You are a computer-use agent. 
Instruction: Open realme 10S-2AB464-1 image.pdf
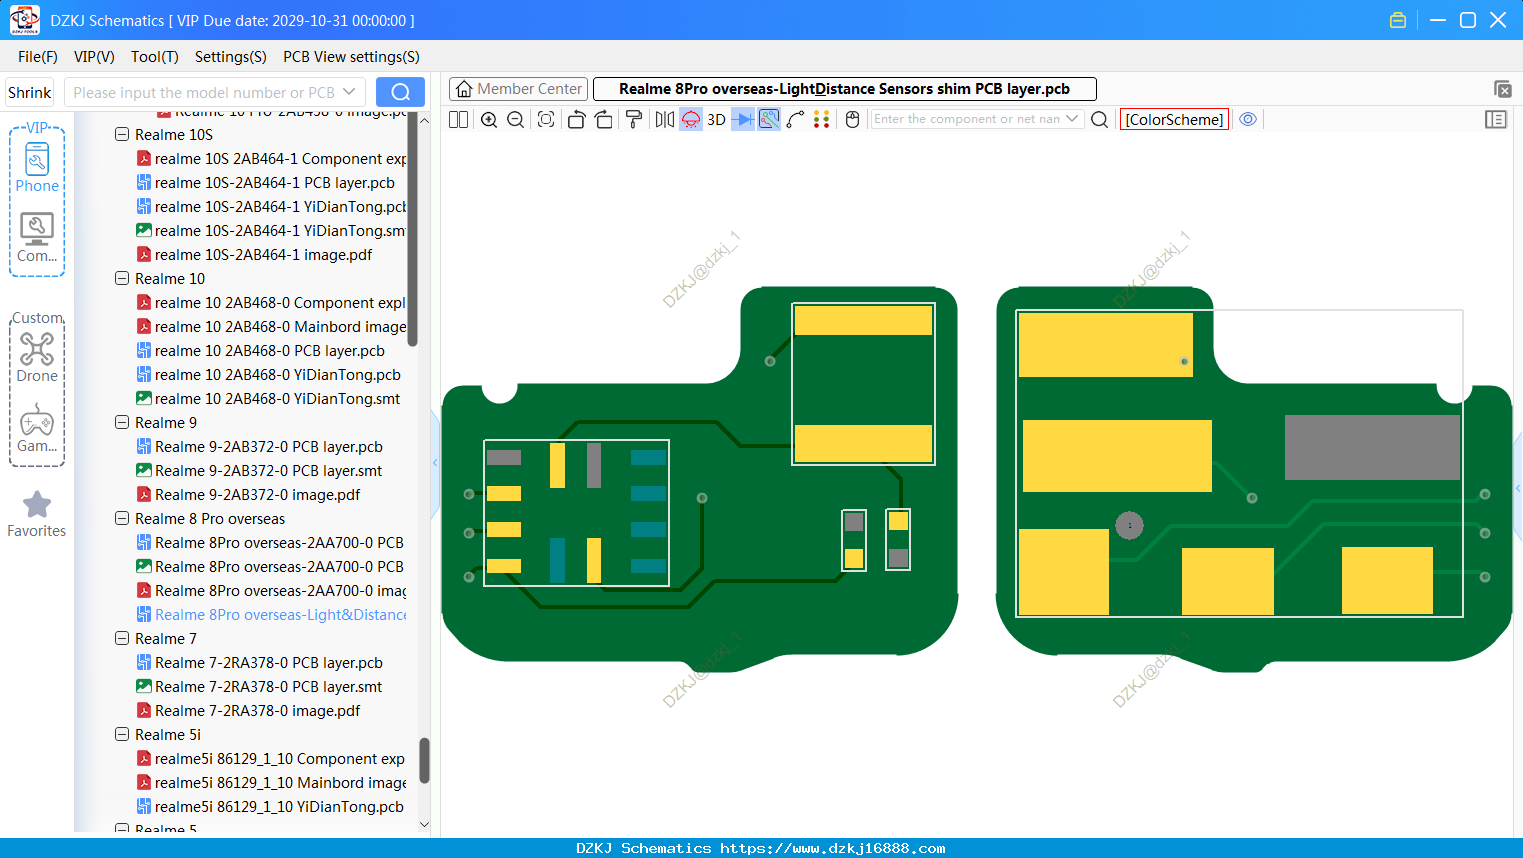pos(263,254)
